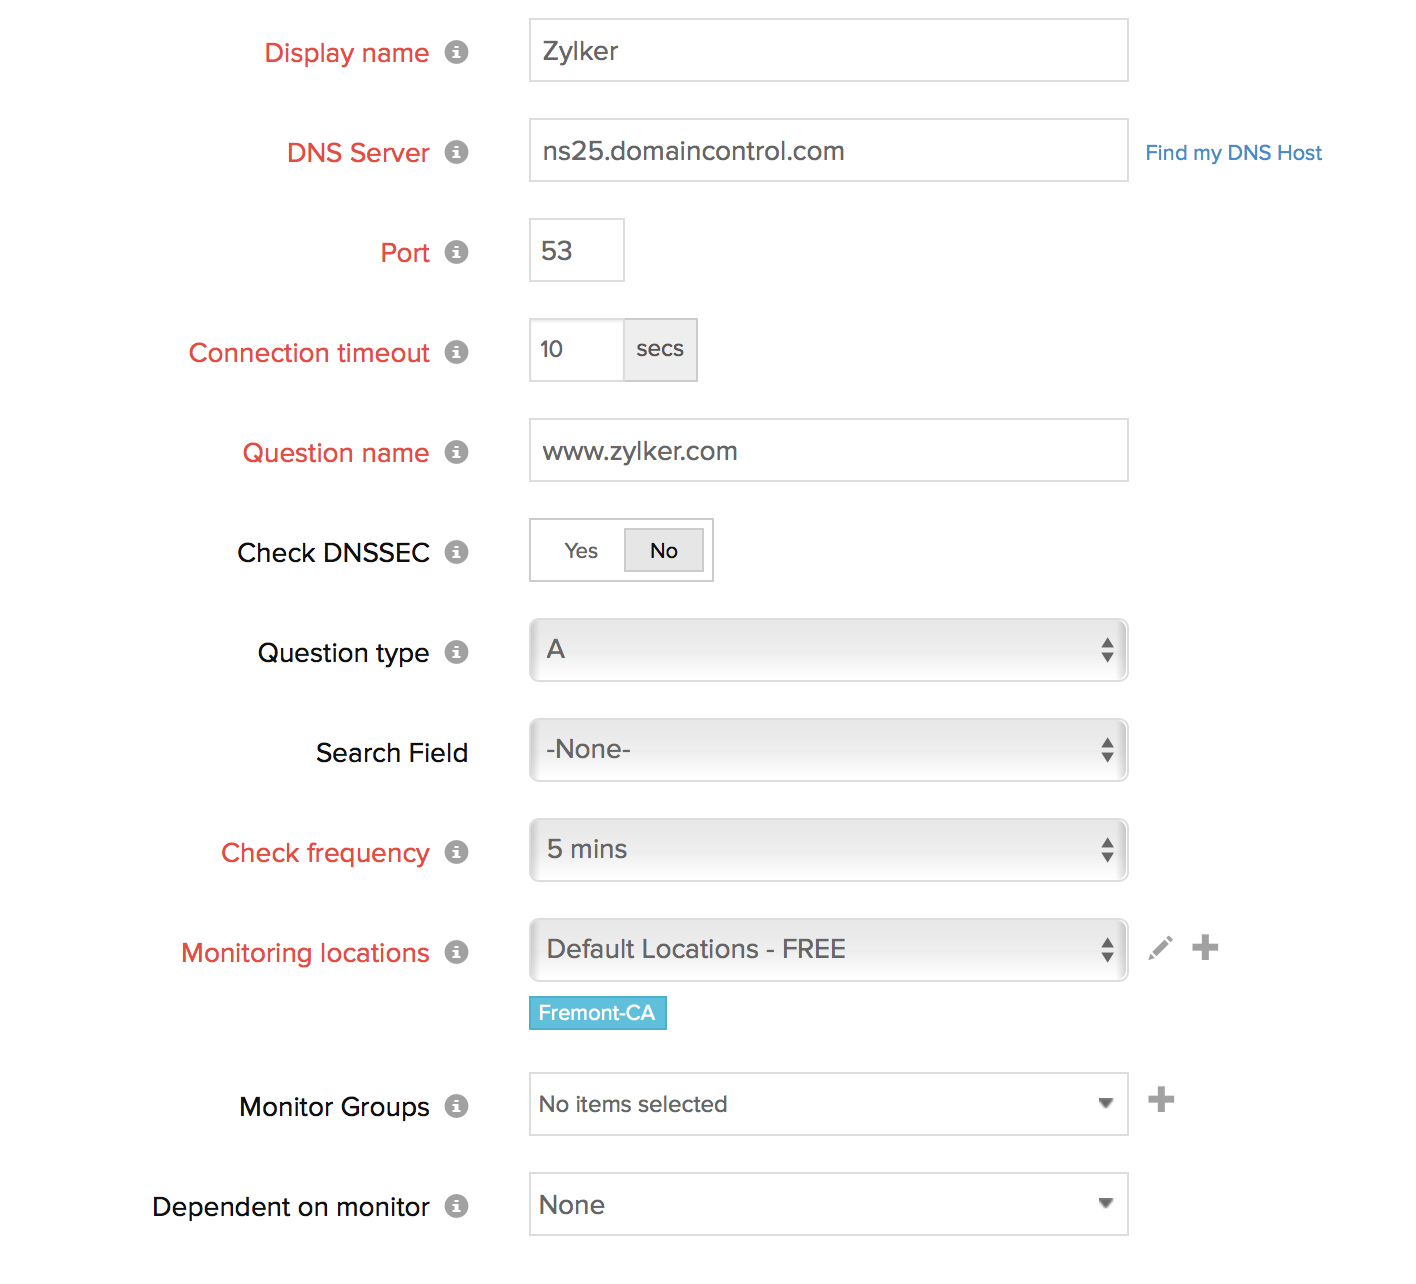
Task: Open the Question type dropdown
Action: 828,650
